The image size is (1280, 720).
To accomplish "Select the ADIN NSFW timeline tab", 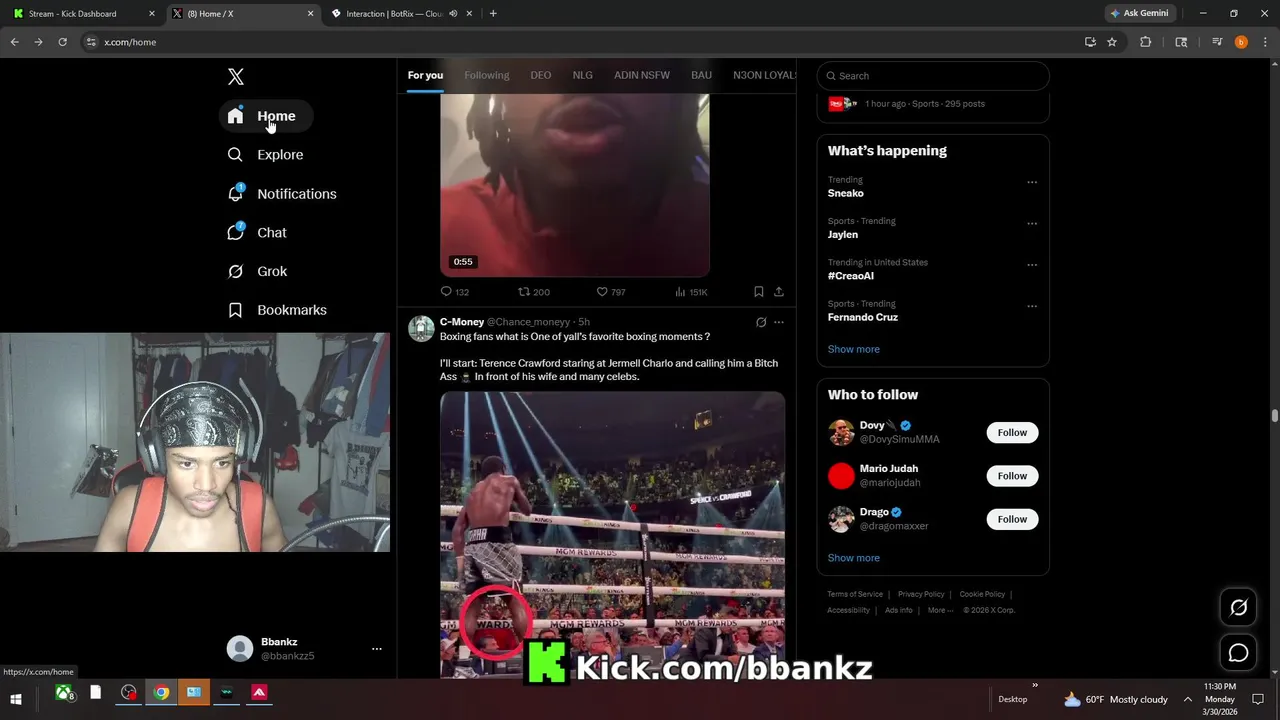I will (x=642, y=75).
